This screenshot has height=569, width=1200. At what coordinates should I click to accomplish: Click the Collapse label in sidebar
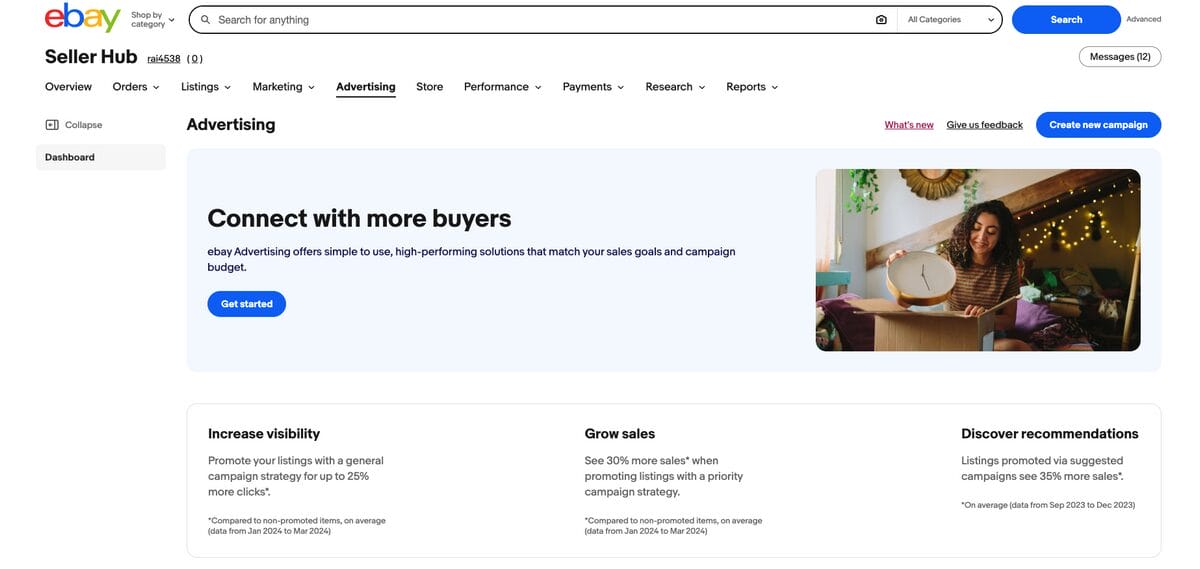[84, 125]
